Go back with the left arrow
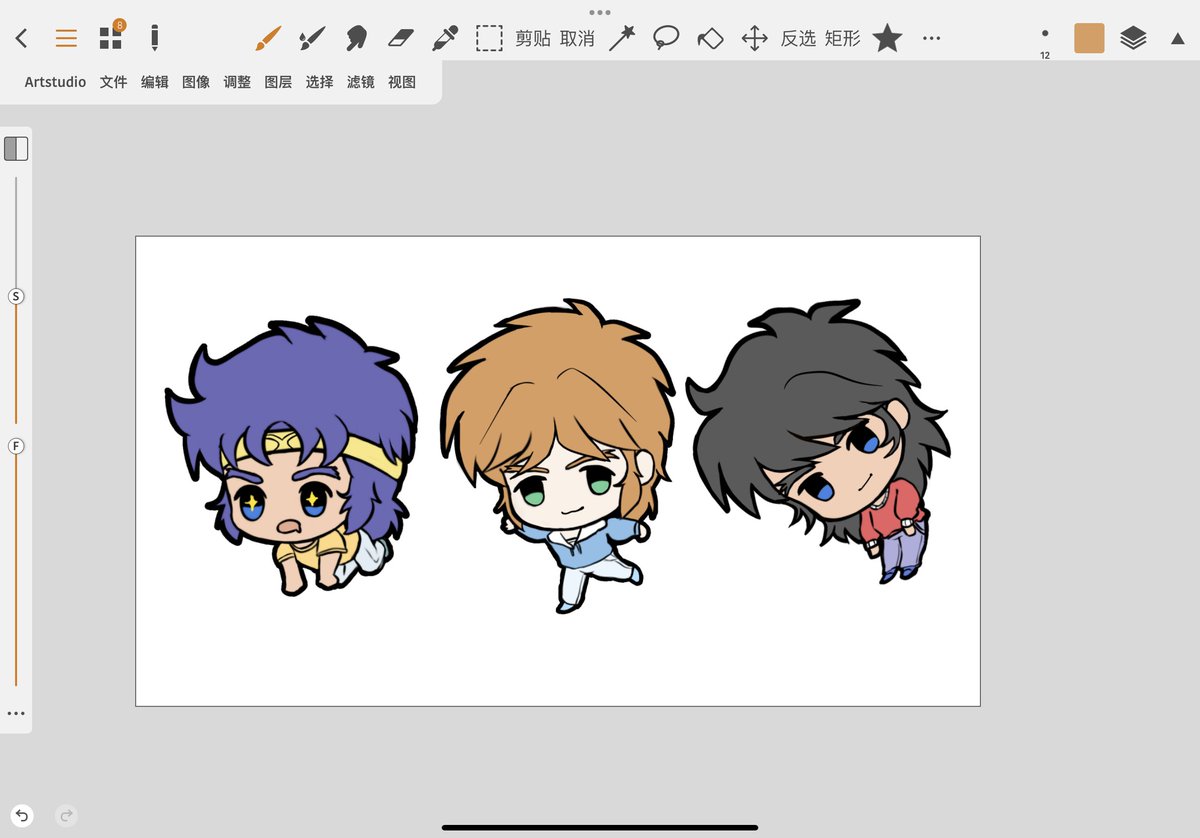Viewport: 1200px width, 838px height. click(21, 39)
